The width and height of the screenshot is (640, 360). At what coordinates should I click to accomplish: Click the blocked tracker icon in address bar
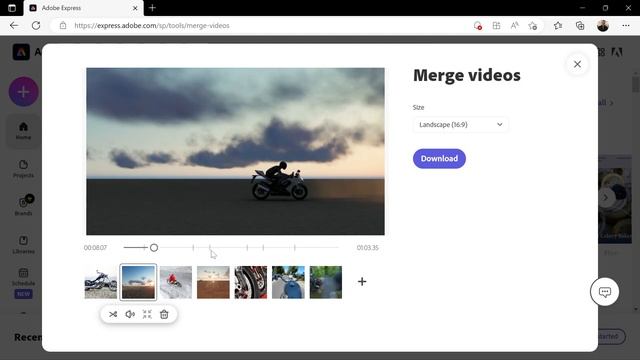(x=478, y=26)
